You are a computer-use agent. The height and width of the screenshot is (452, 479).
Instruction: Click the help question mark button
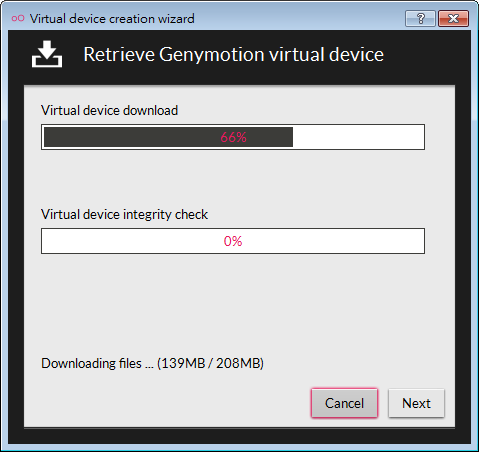420,18
